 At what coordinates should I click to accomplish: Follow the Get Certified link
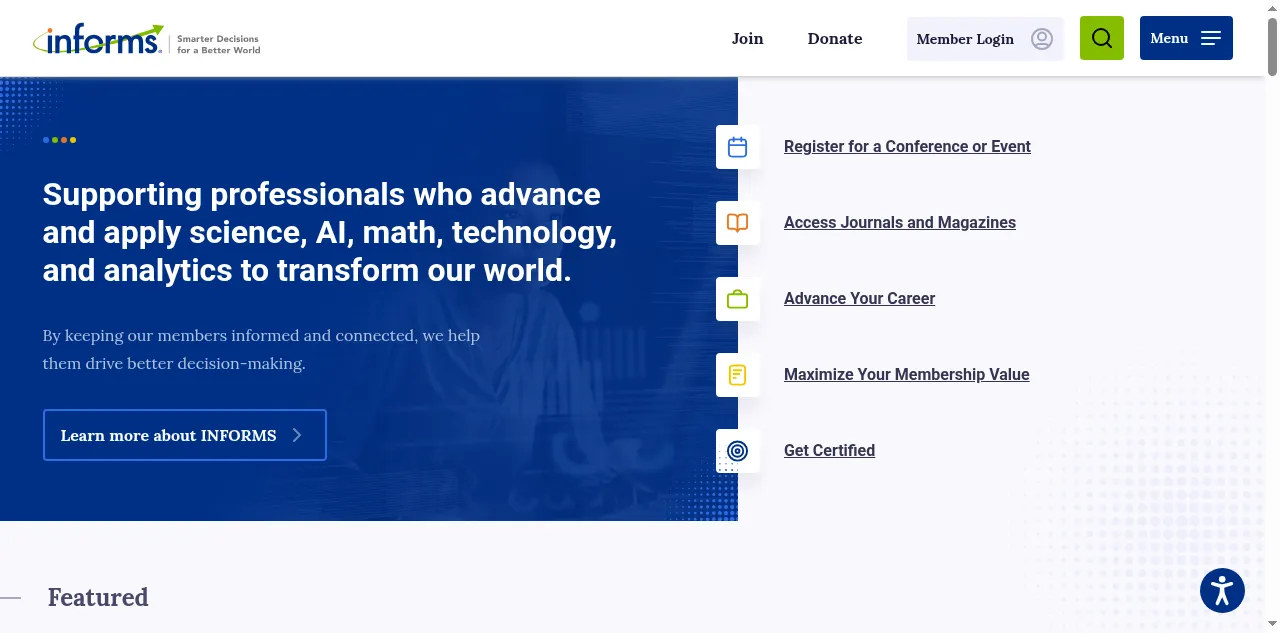[x=829, y=451]
